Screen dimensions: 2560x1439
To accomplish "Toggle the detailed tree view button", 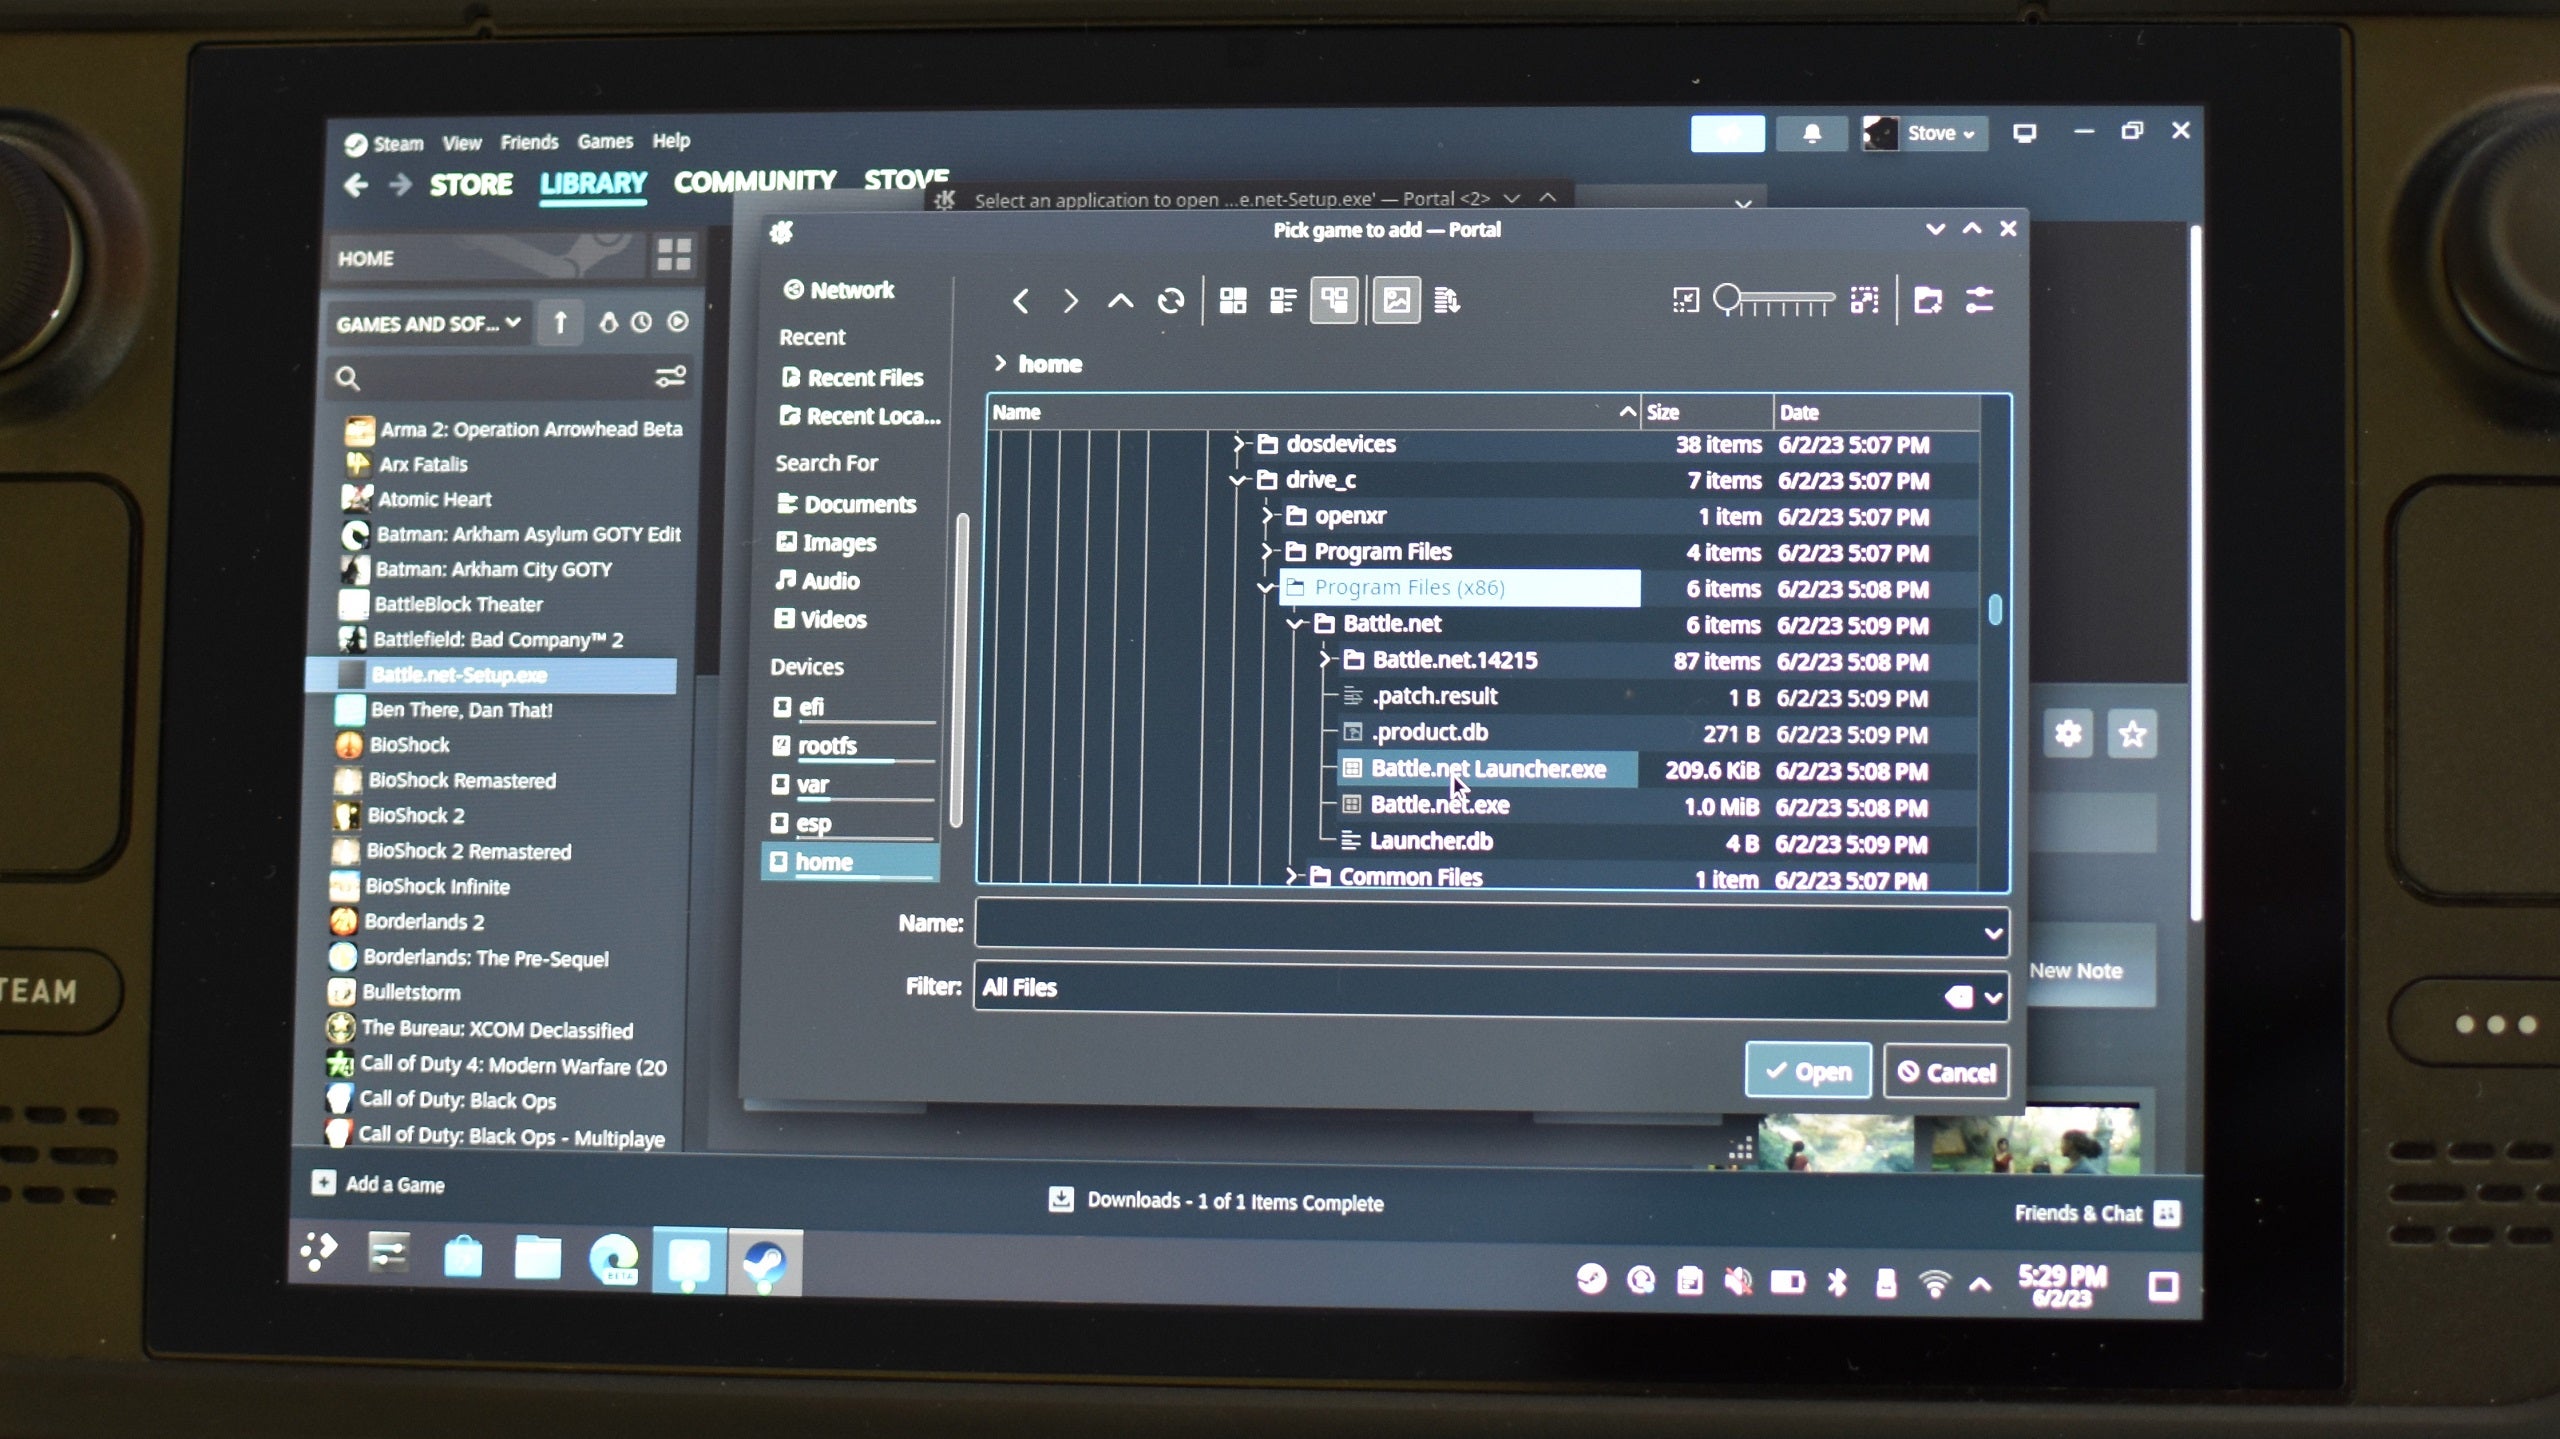I will 1334,301.
